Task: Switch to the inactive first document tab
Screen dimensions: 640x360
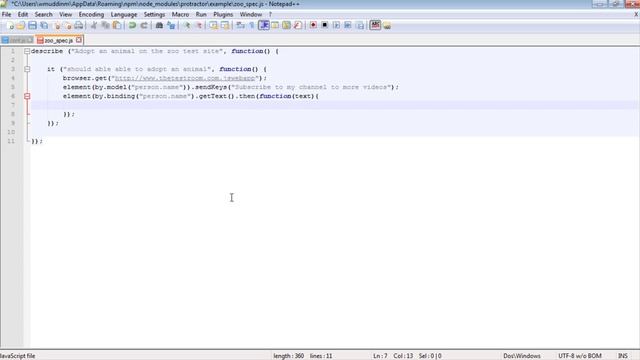Action: (17, 40)
